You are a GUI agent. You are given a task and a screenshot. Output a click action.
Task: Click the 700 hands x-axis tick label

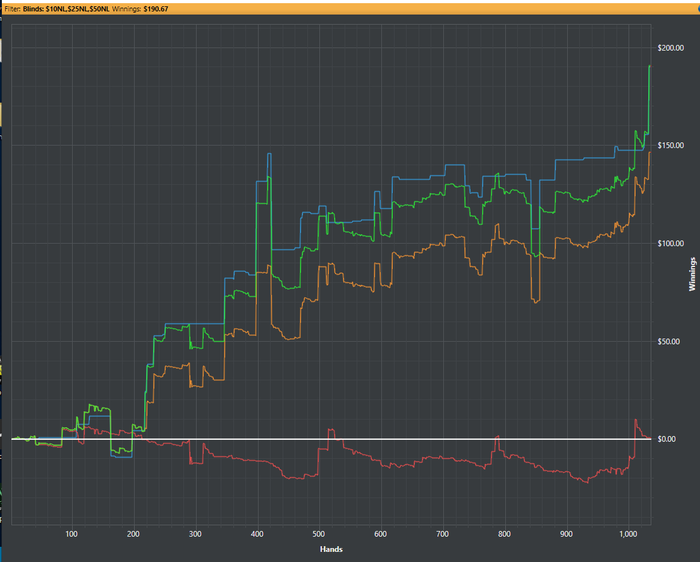point(442,534)
